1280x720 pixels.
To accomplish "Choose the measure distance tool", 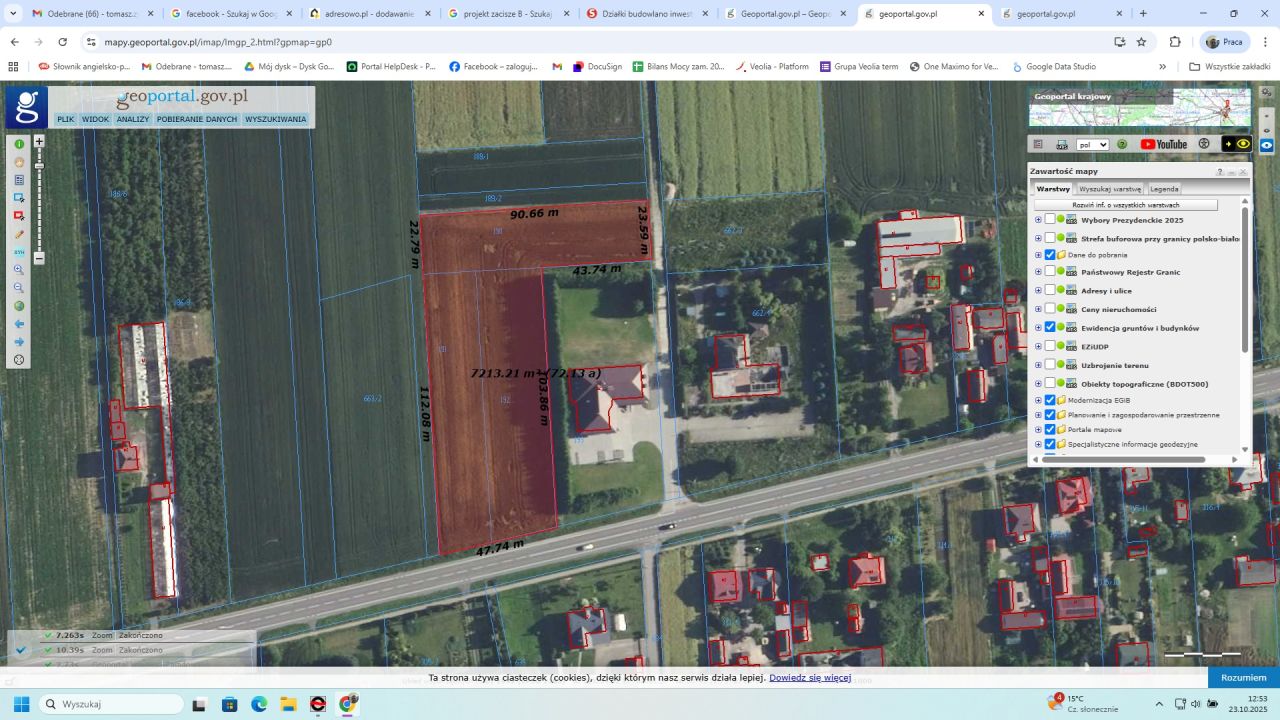I will coord(19,252).
